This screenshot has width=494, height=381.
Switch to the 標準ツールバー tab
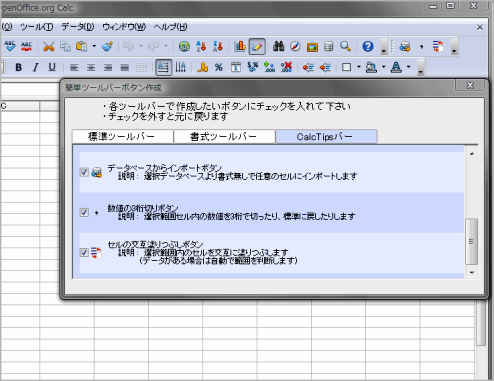123,137
